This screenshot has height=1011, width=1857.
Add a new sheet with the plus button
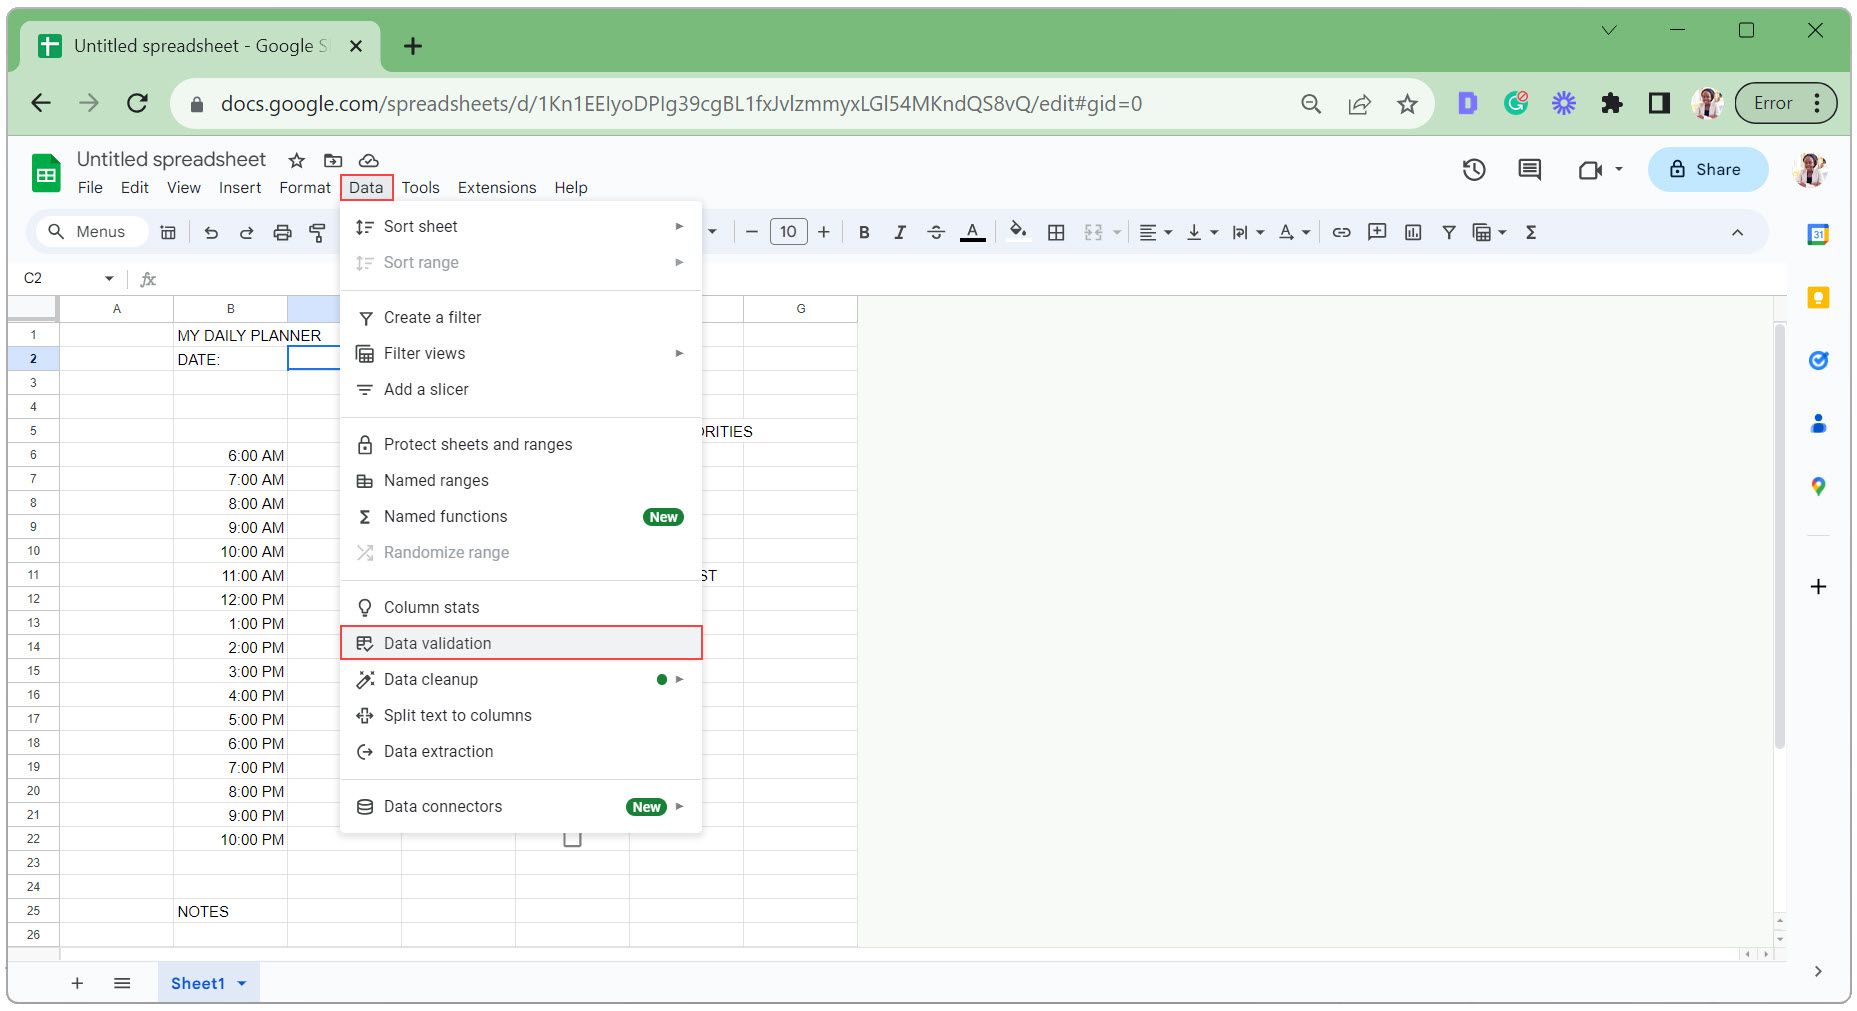tap(77, 983)
